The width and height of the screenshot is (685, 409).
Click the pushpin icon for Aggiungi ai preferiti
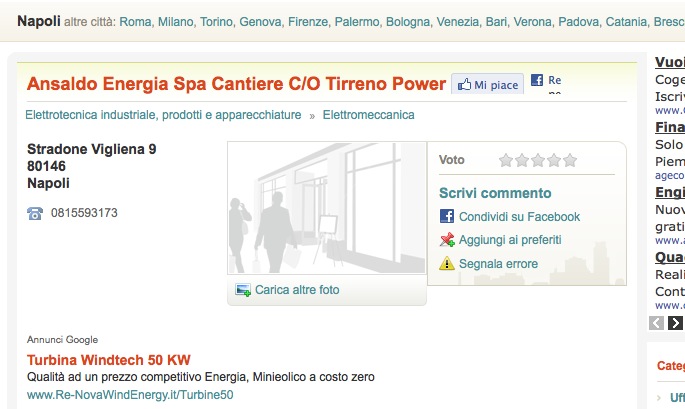[447, 239]
